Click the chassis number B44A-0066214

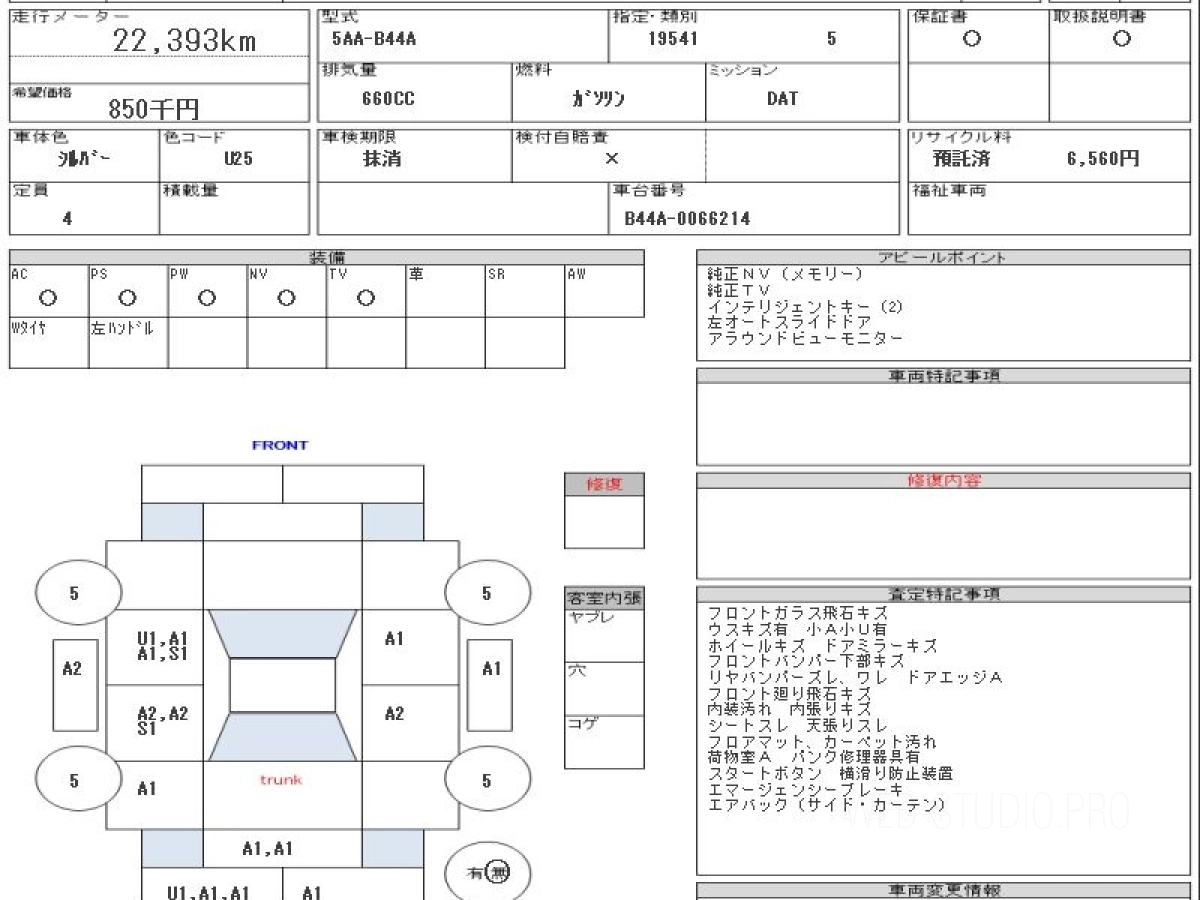687,218
